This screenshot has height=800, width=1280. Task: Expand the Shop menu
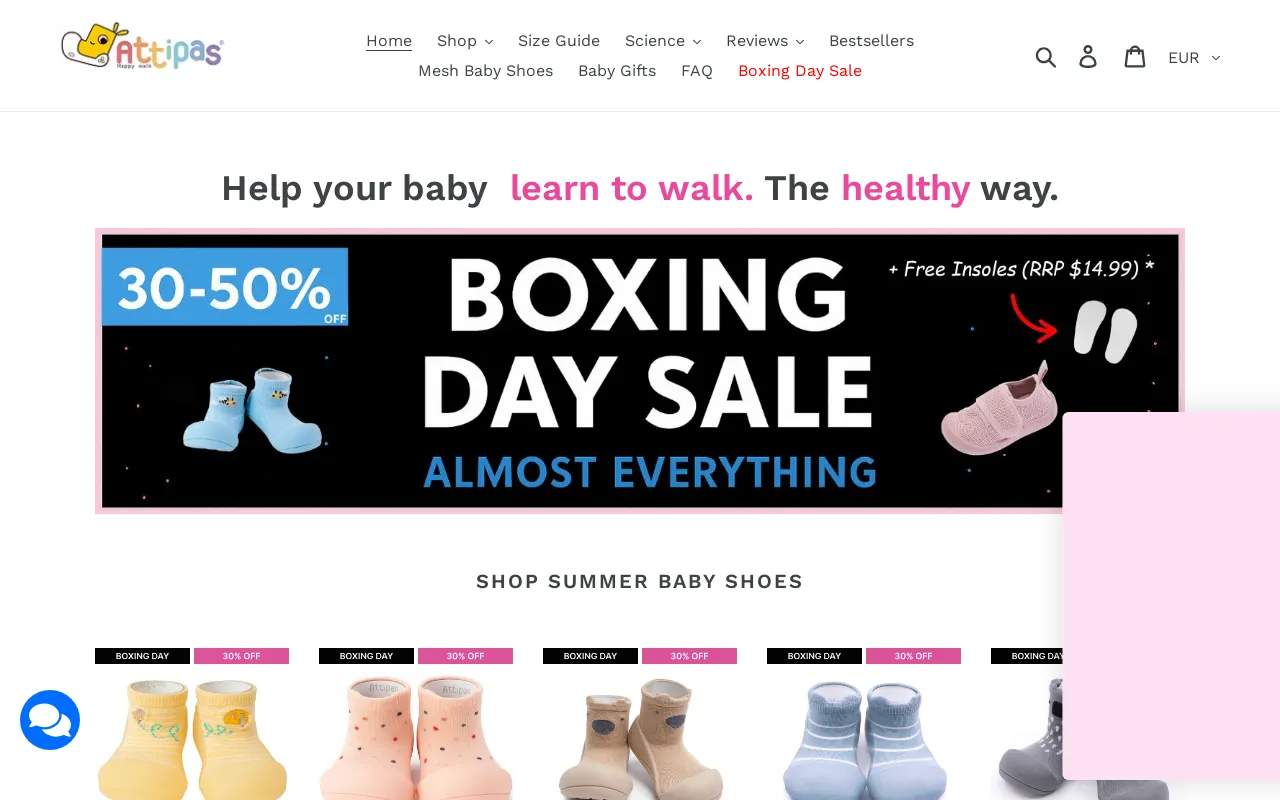tap(465, 41)
